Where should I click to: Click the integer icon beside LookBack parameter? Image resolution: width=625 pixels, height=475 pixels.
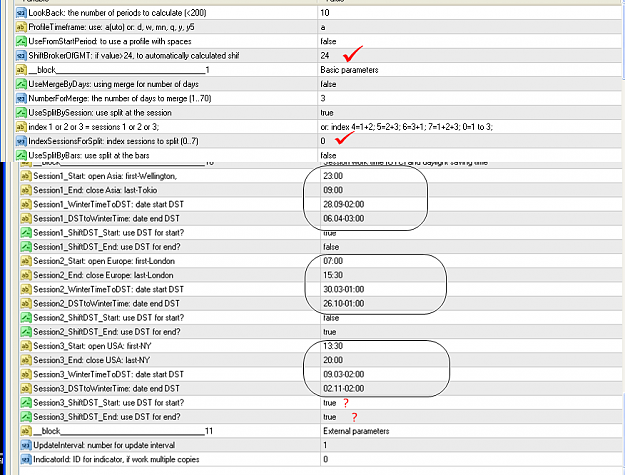click(x=21, y=13)
